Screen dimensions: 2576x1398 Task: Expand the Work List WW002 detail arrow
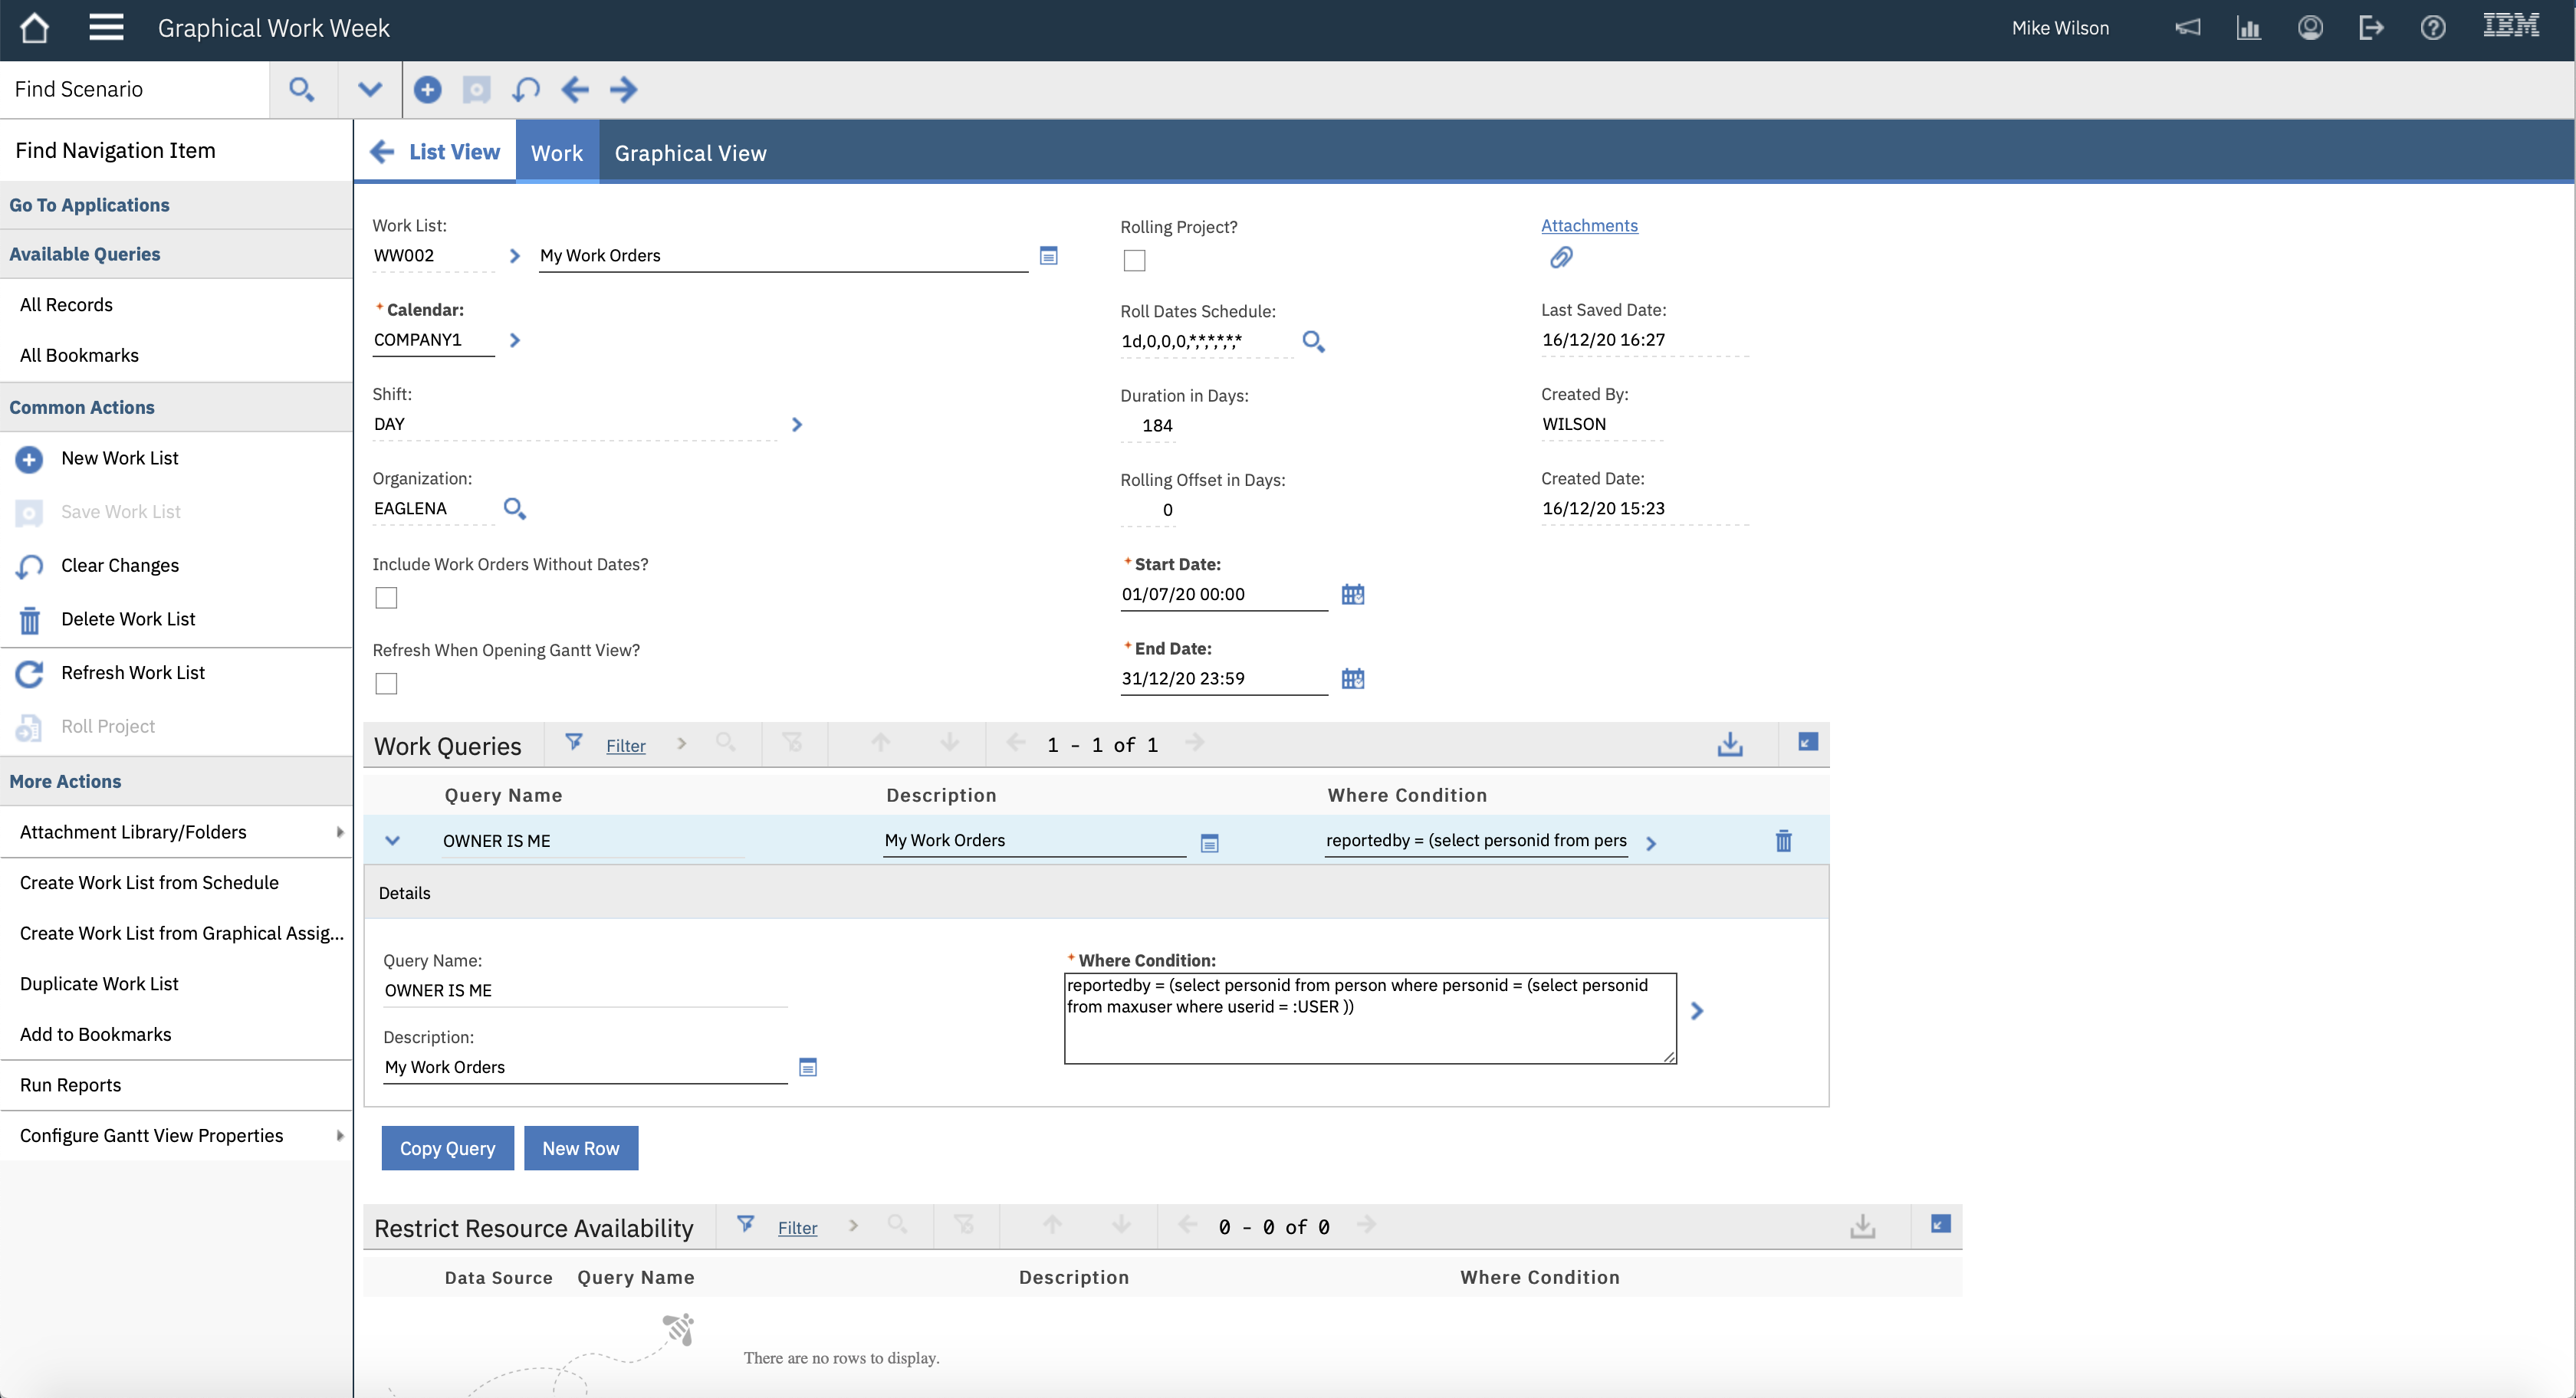point(515,256)
